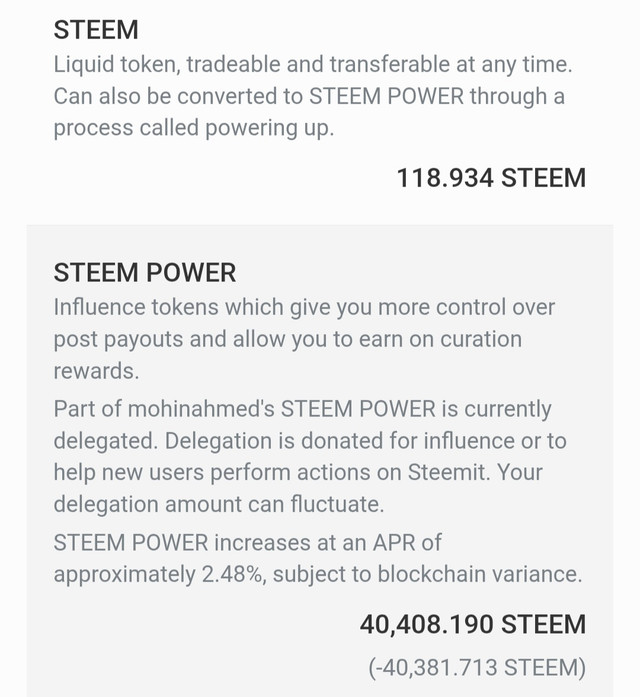Select the STEEM POWER section heading
Screen dimensions: 640x697
pyautogui.click(x=145, y=272)
